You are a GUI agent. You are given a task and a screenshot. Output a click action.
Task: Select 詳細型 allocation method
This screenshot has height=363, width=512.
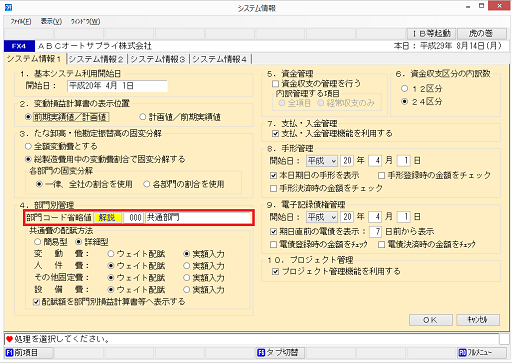tap(92, 242)
